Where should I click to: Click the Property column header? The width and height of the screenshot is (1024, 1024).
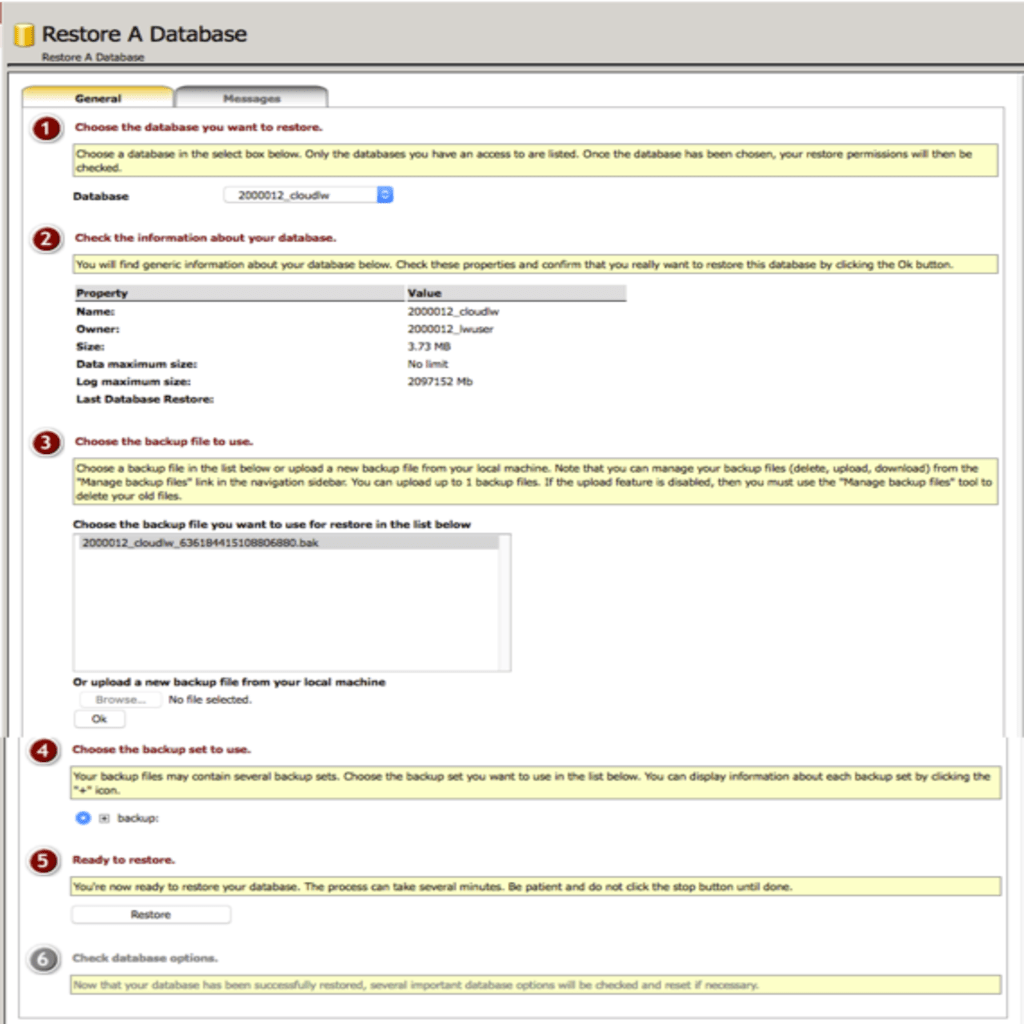pyautogui.click(x=239, y=293)
